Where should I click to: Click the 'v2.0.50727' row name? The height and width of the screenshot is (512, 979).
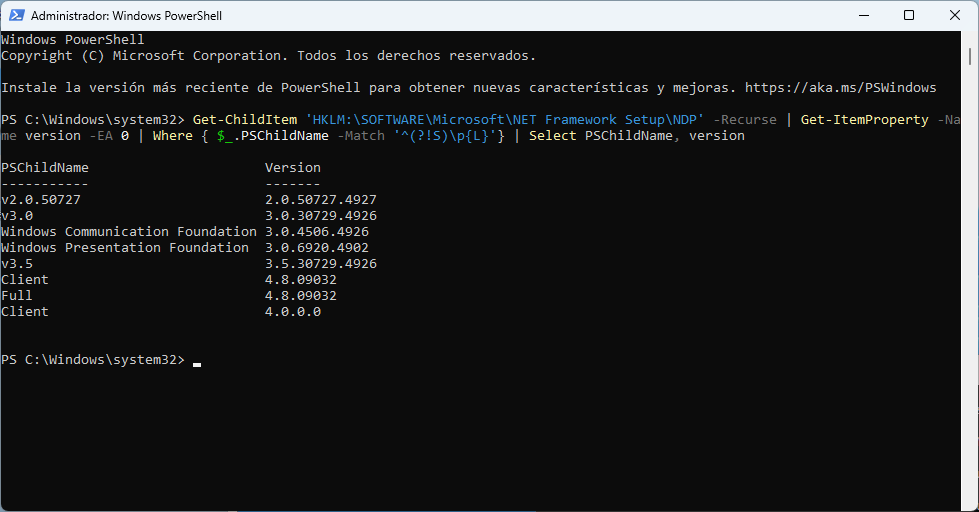coord(41,200)
